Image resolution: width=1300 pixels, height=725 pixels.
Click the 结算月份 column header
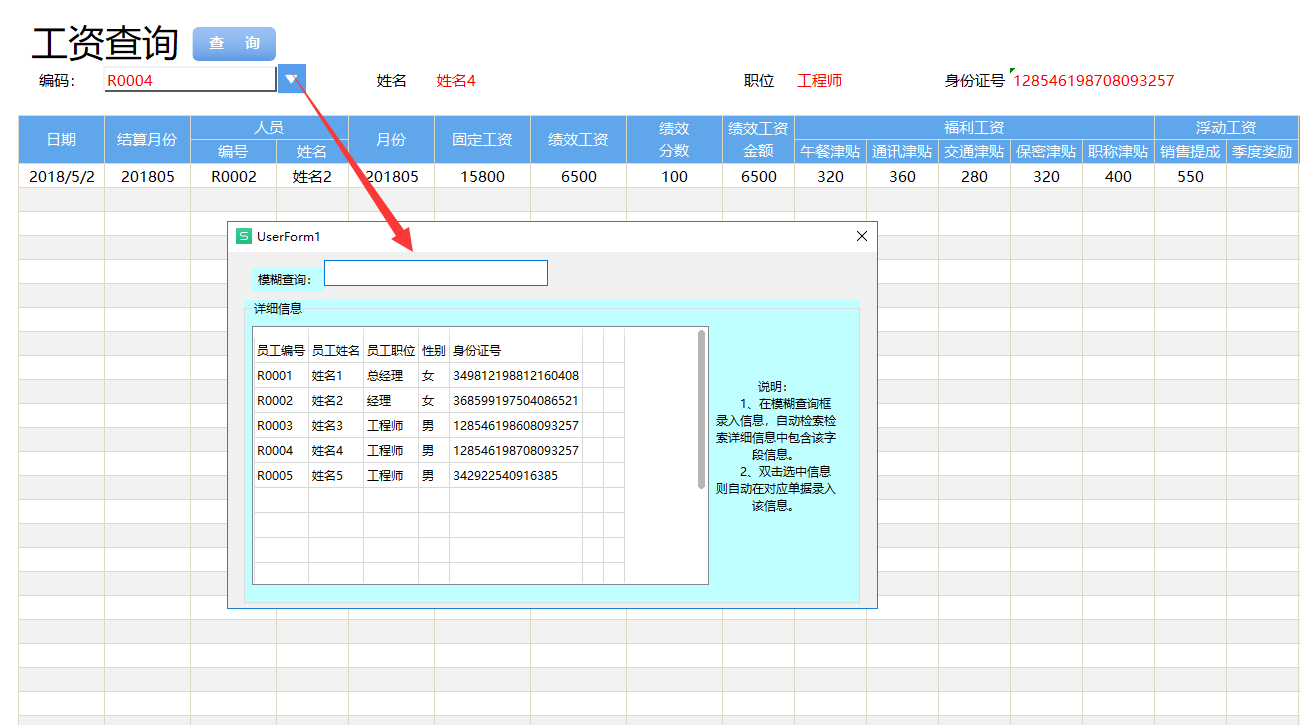148,140
